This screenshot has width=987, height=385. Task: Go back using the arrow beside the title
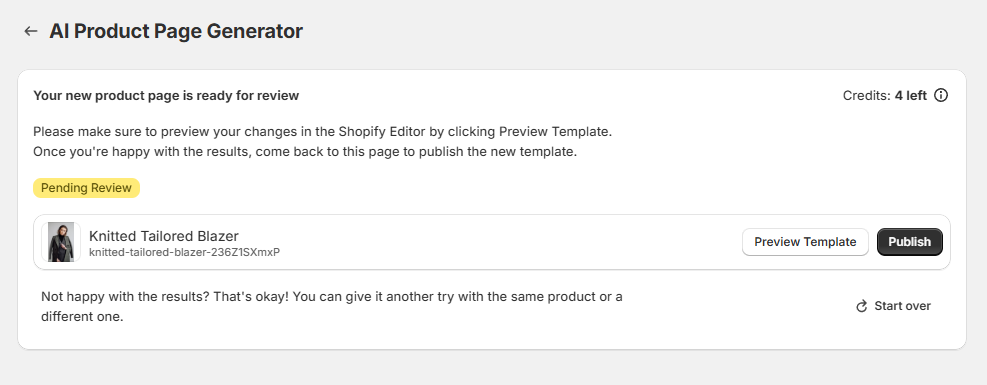point(31,31)
